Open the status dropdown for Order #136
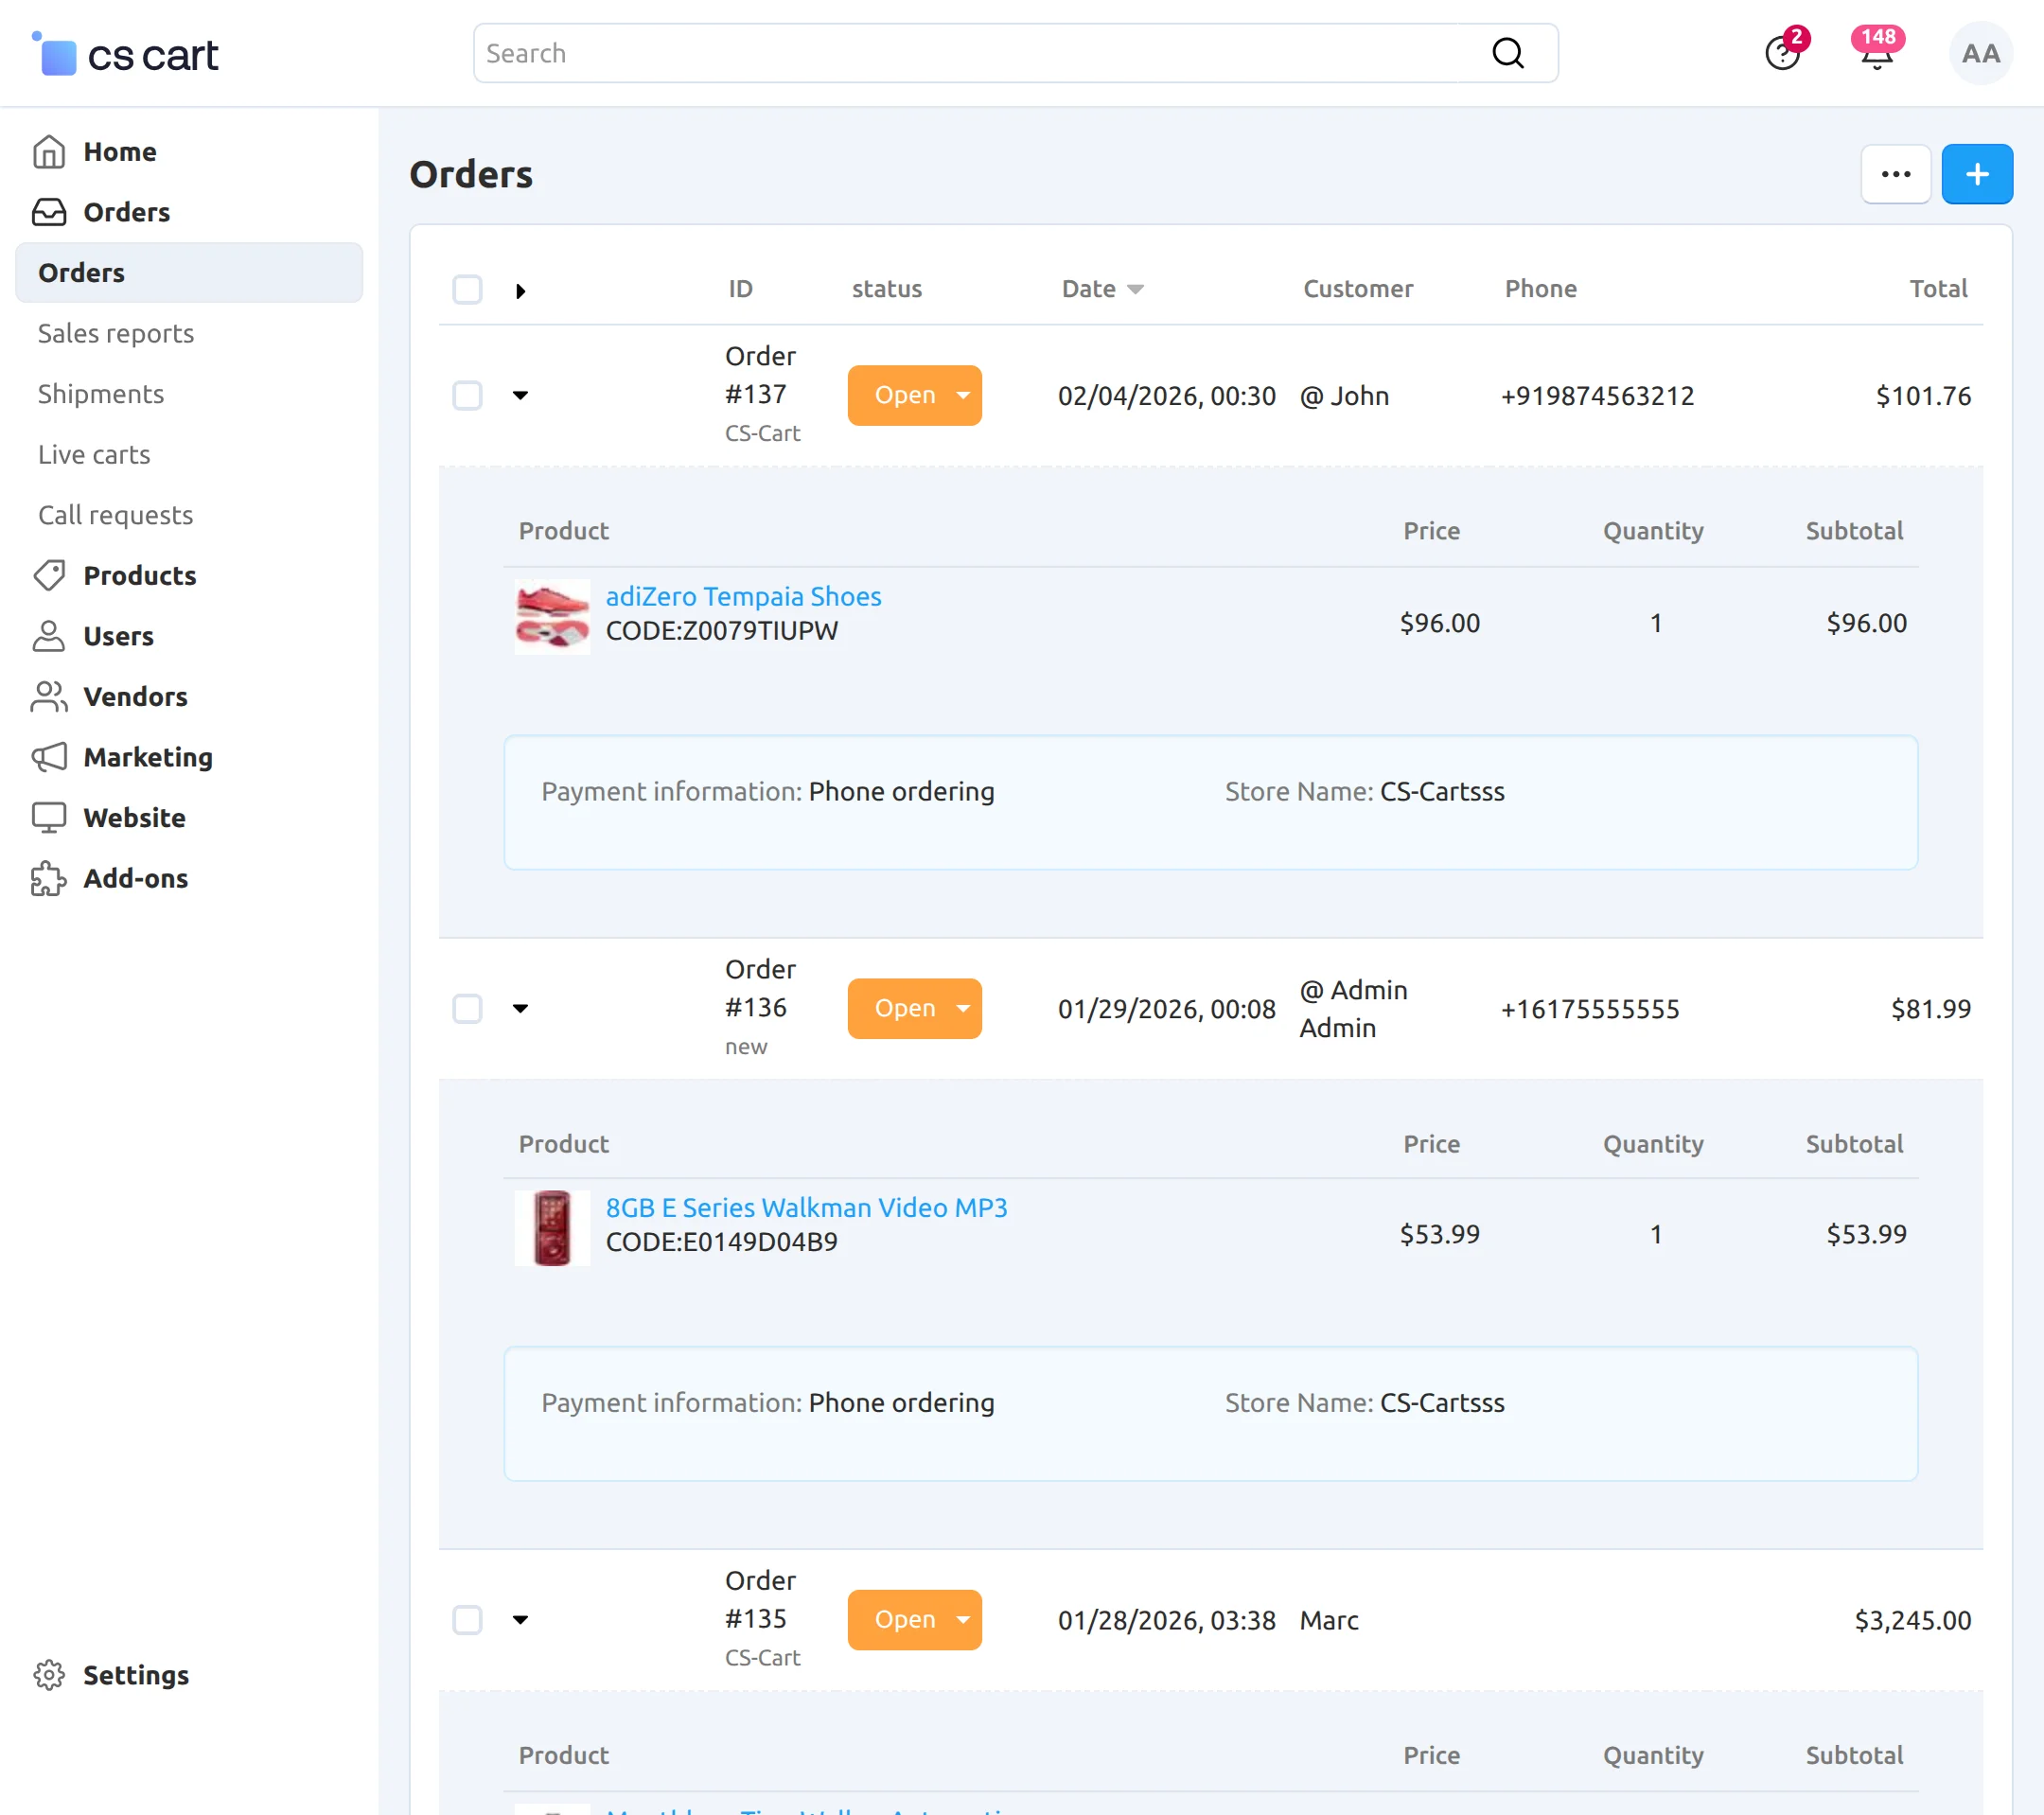Viewport: 2044px width, 1815px height. click(963, 1008)
